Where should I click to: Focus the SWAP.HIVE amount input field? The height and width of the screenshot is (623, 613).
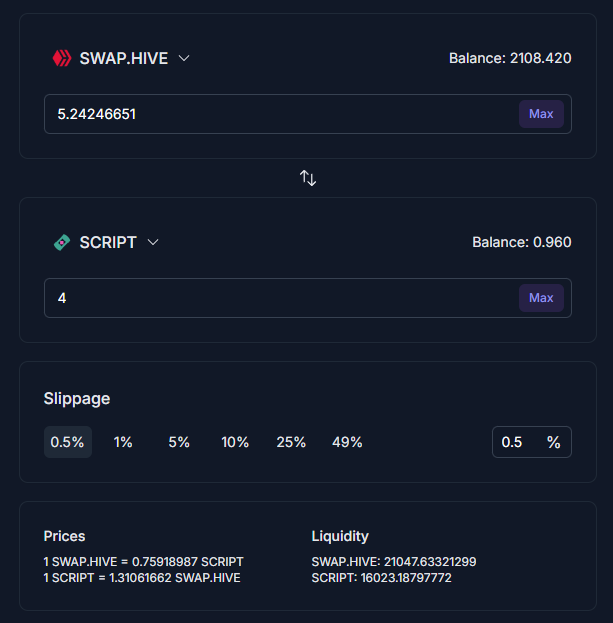coord(280,114)
